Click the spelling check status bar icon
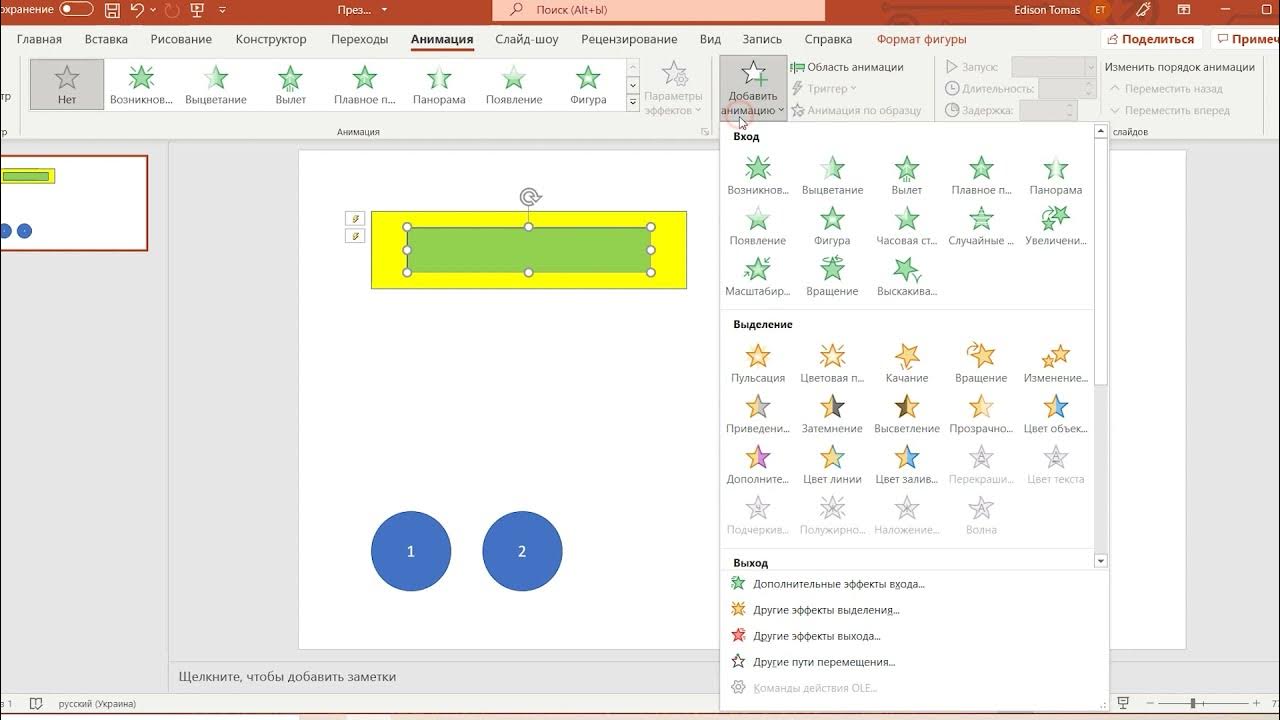This screenshot has width=1280, height=720. 37,704
